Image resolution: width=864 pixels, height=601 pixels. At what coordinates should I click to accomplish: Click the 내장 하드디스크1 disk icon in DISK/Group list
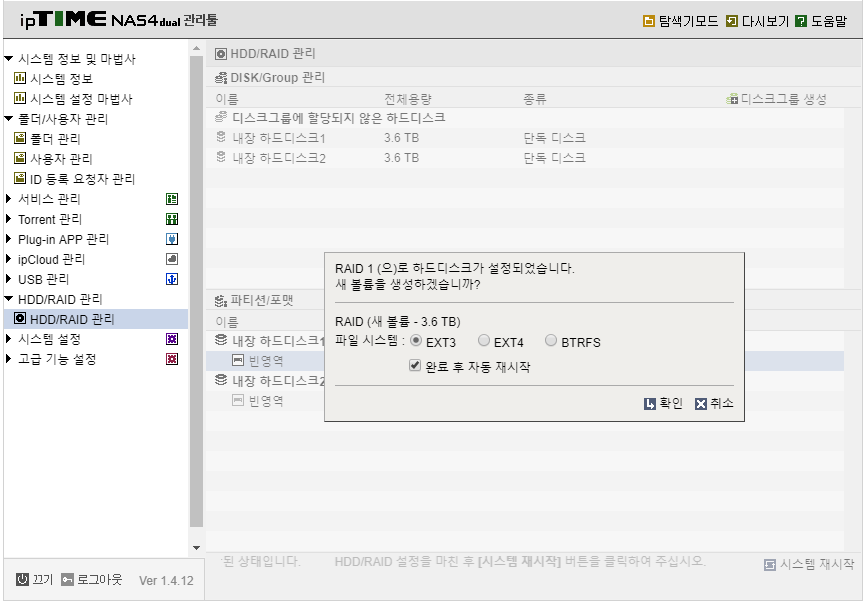[221, 137]
